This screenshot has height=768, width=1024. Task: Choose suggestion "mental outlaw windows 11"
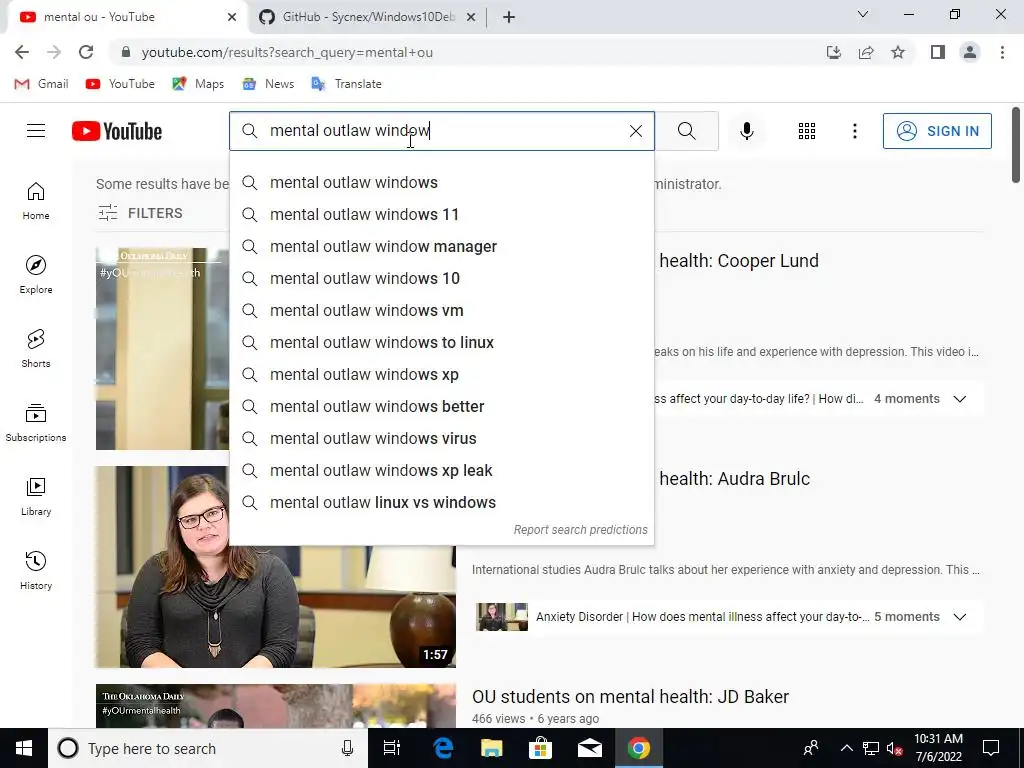coord(441,214)
